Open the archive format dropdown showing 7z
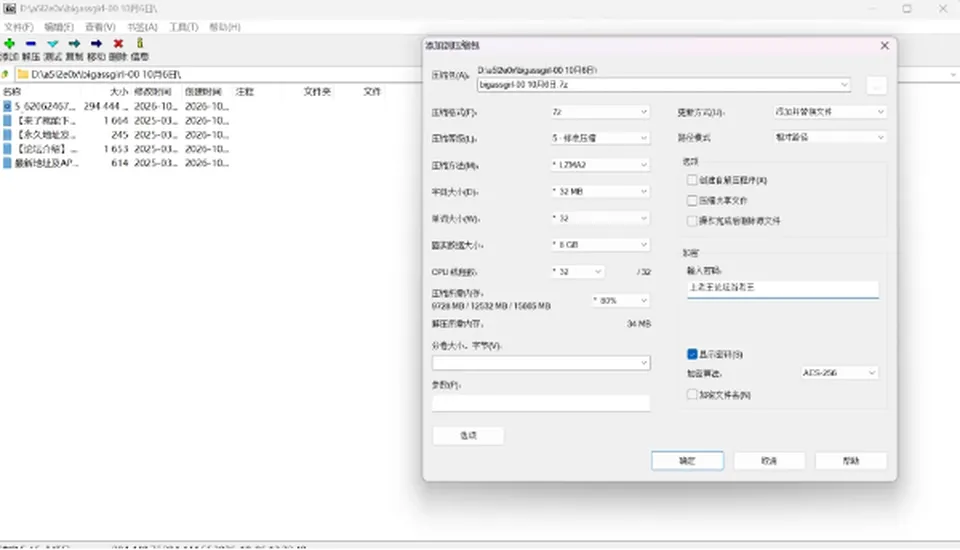Viewport: 960px width, 550px height. tap(600, 112)
